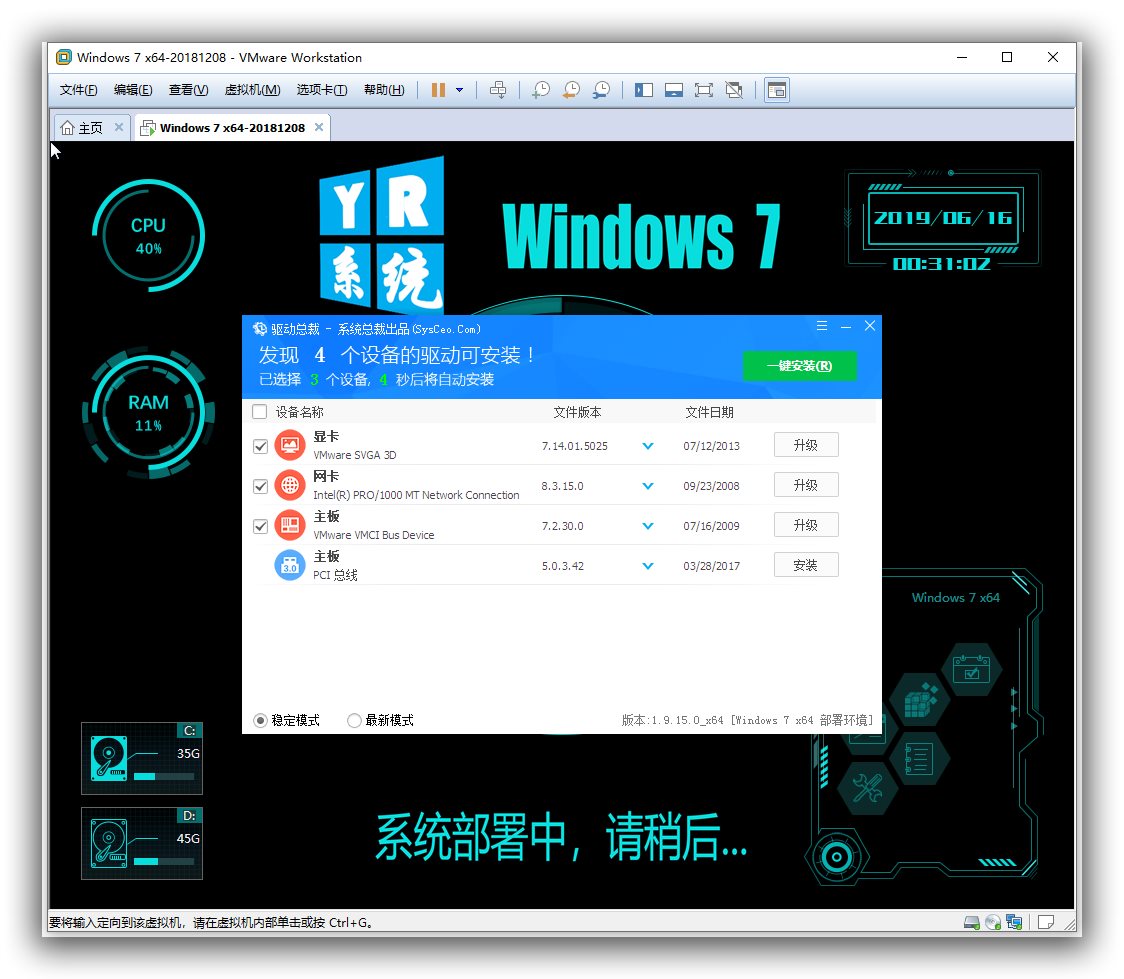Click the PCI 总线 3.0 icon
1124x979 pixels.
[290, 565]
